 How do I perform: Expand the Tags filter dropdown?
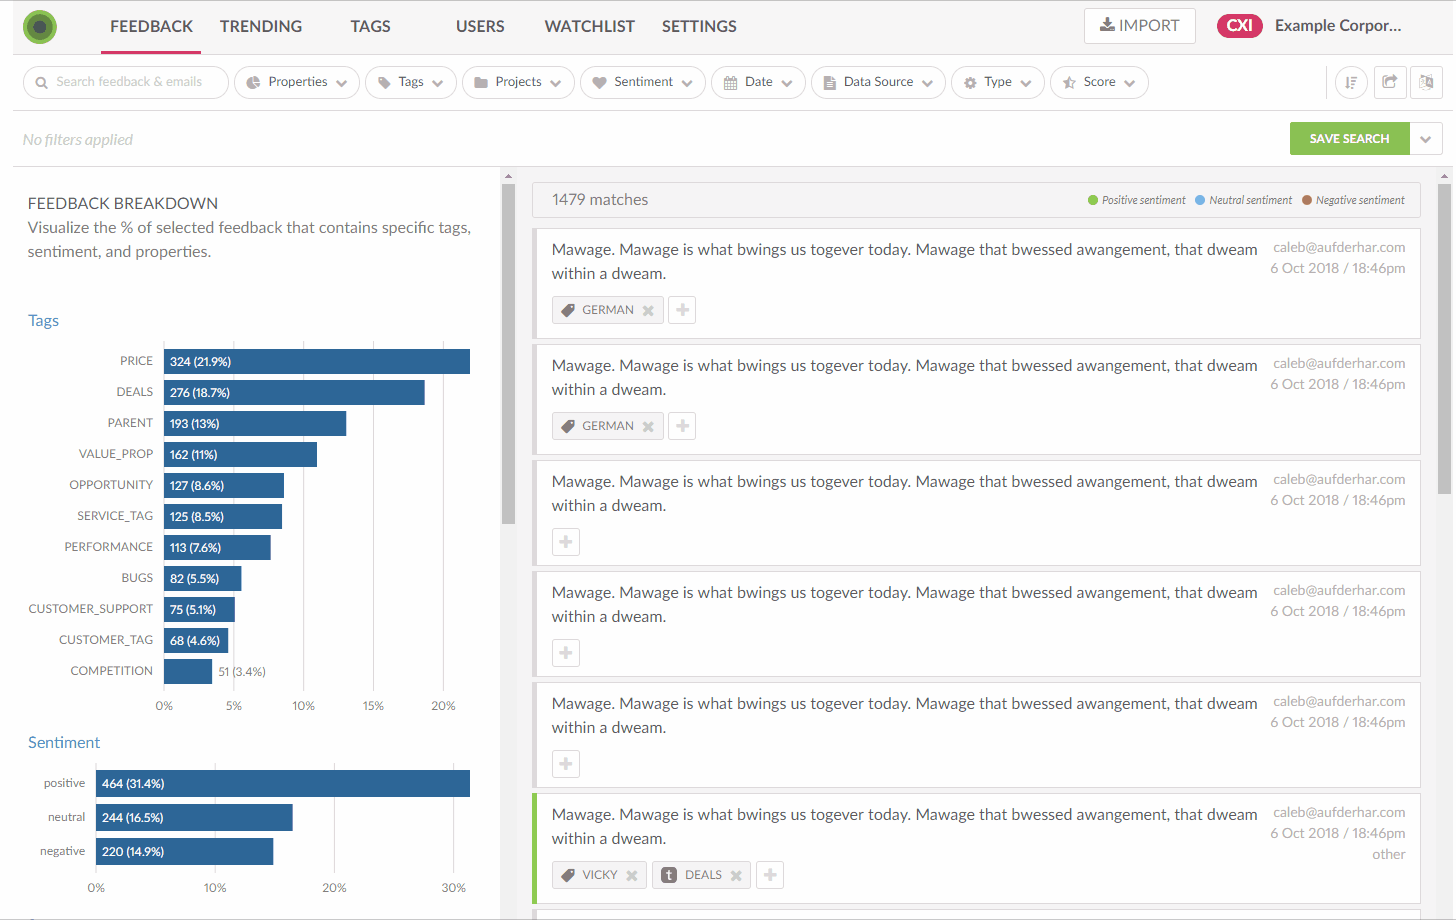click(411, 82)
